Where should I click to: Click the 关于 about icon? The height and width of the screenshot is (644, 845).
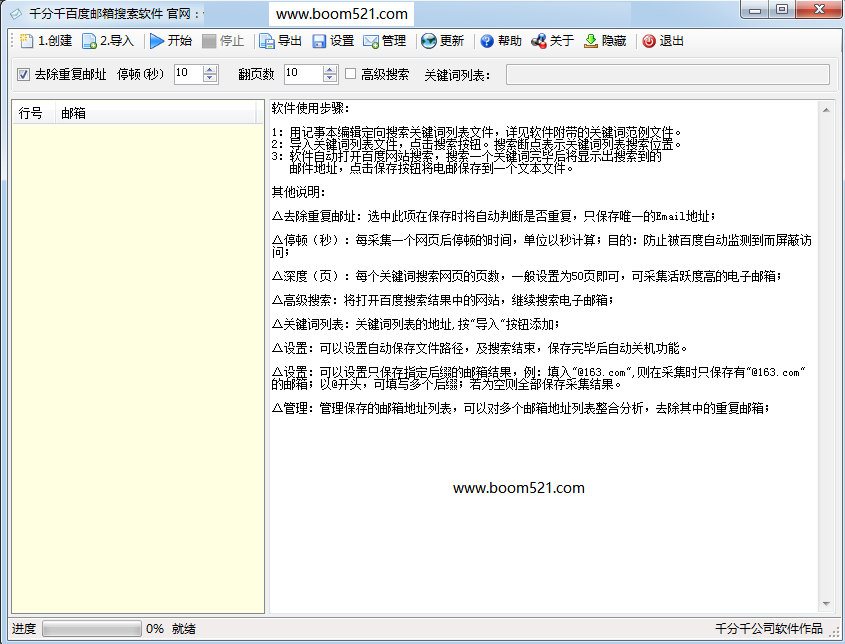(x=538, y=41)
